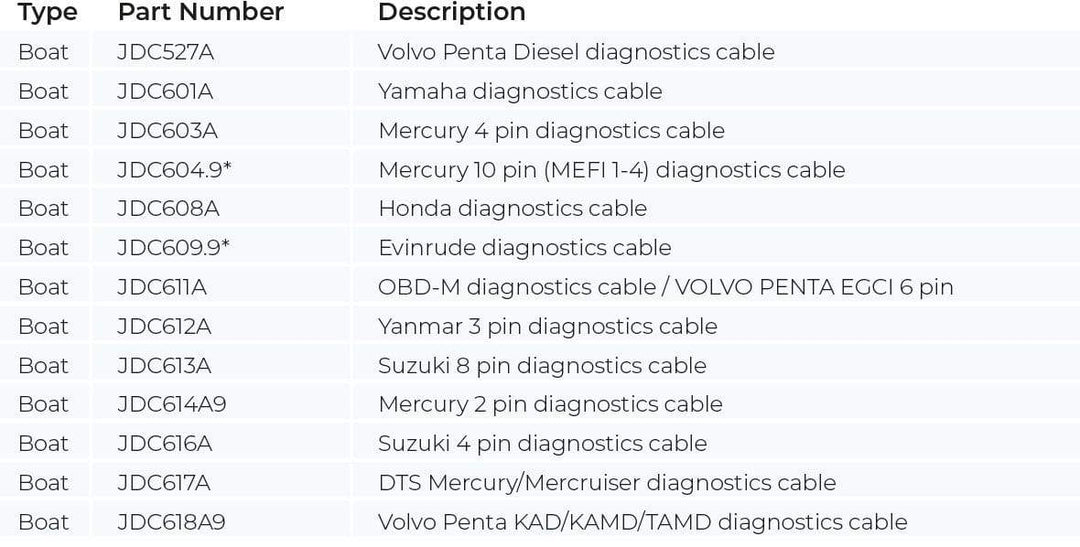The width and height of the screenshot is (1080, 547).
Task: Click the Yamaha diagnostics cable description
Action: (520, 91)
